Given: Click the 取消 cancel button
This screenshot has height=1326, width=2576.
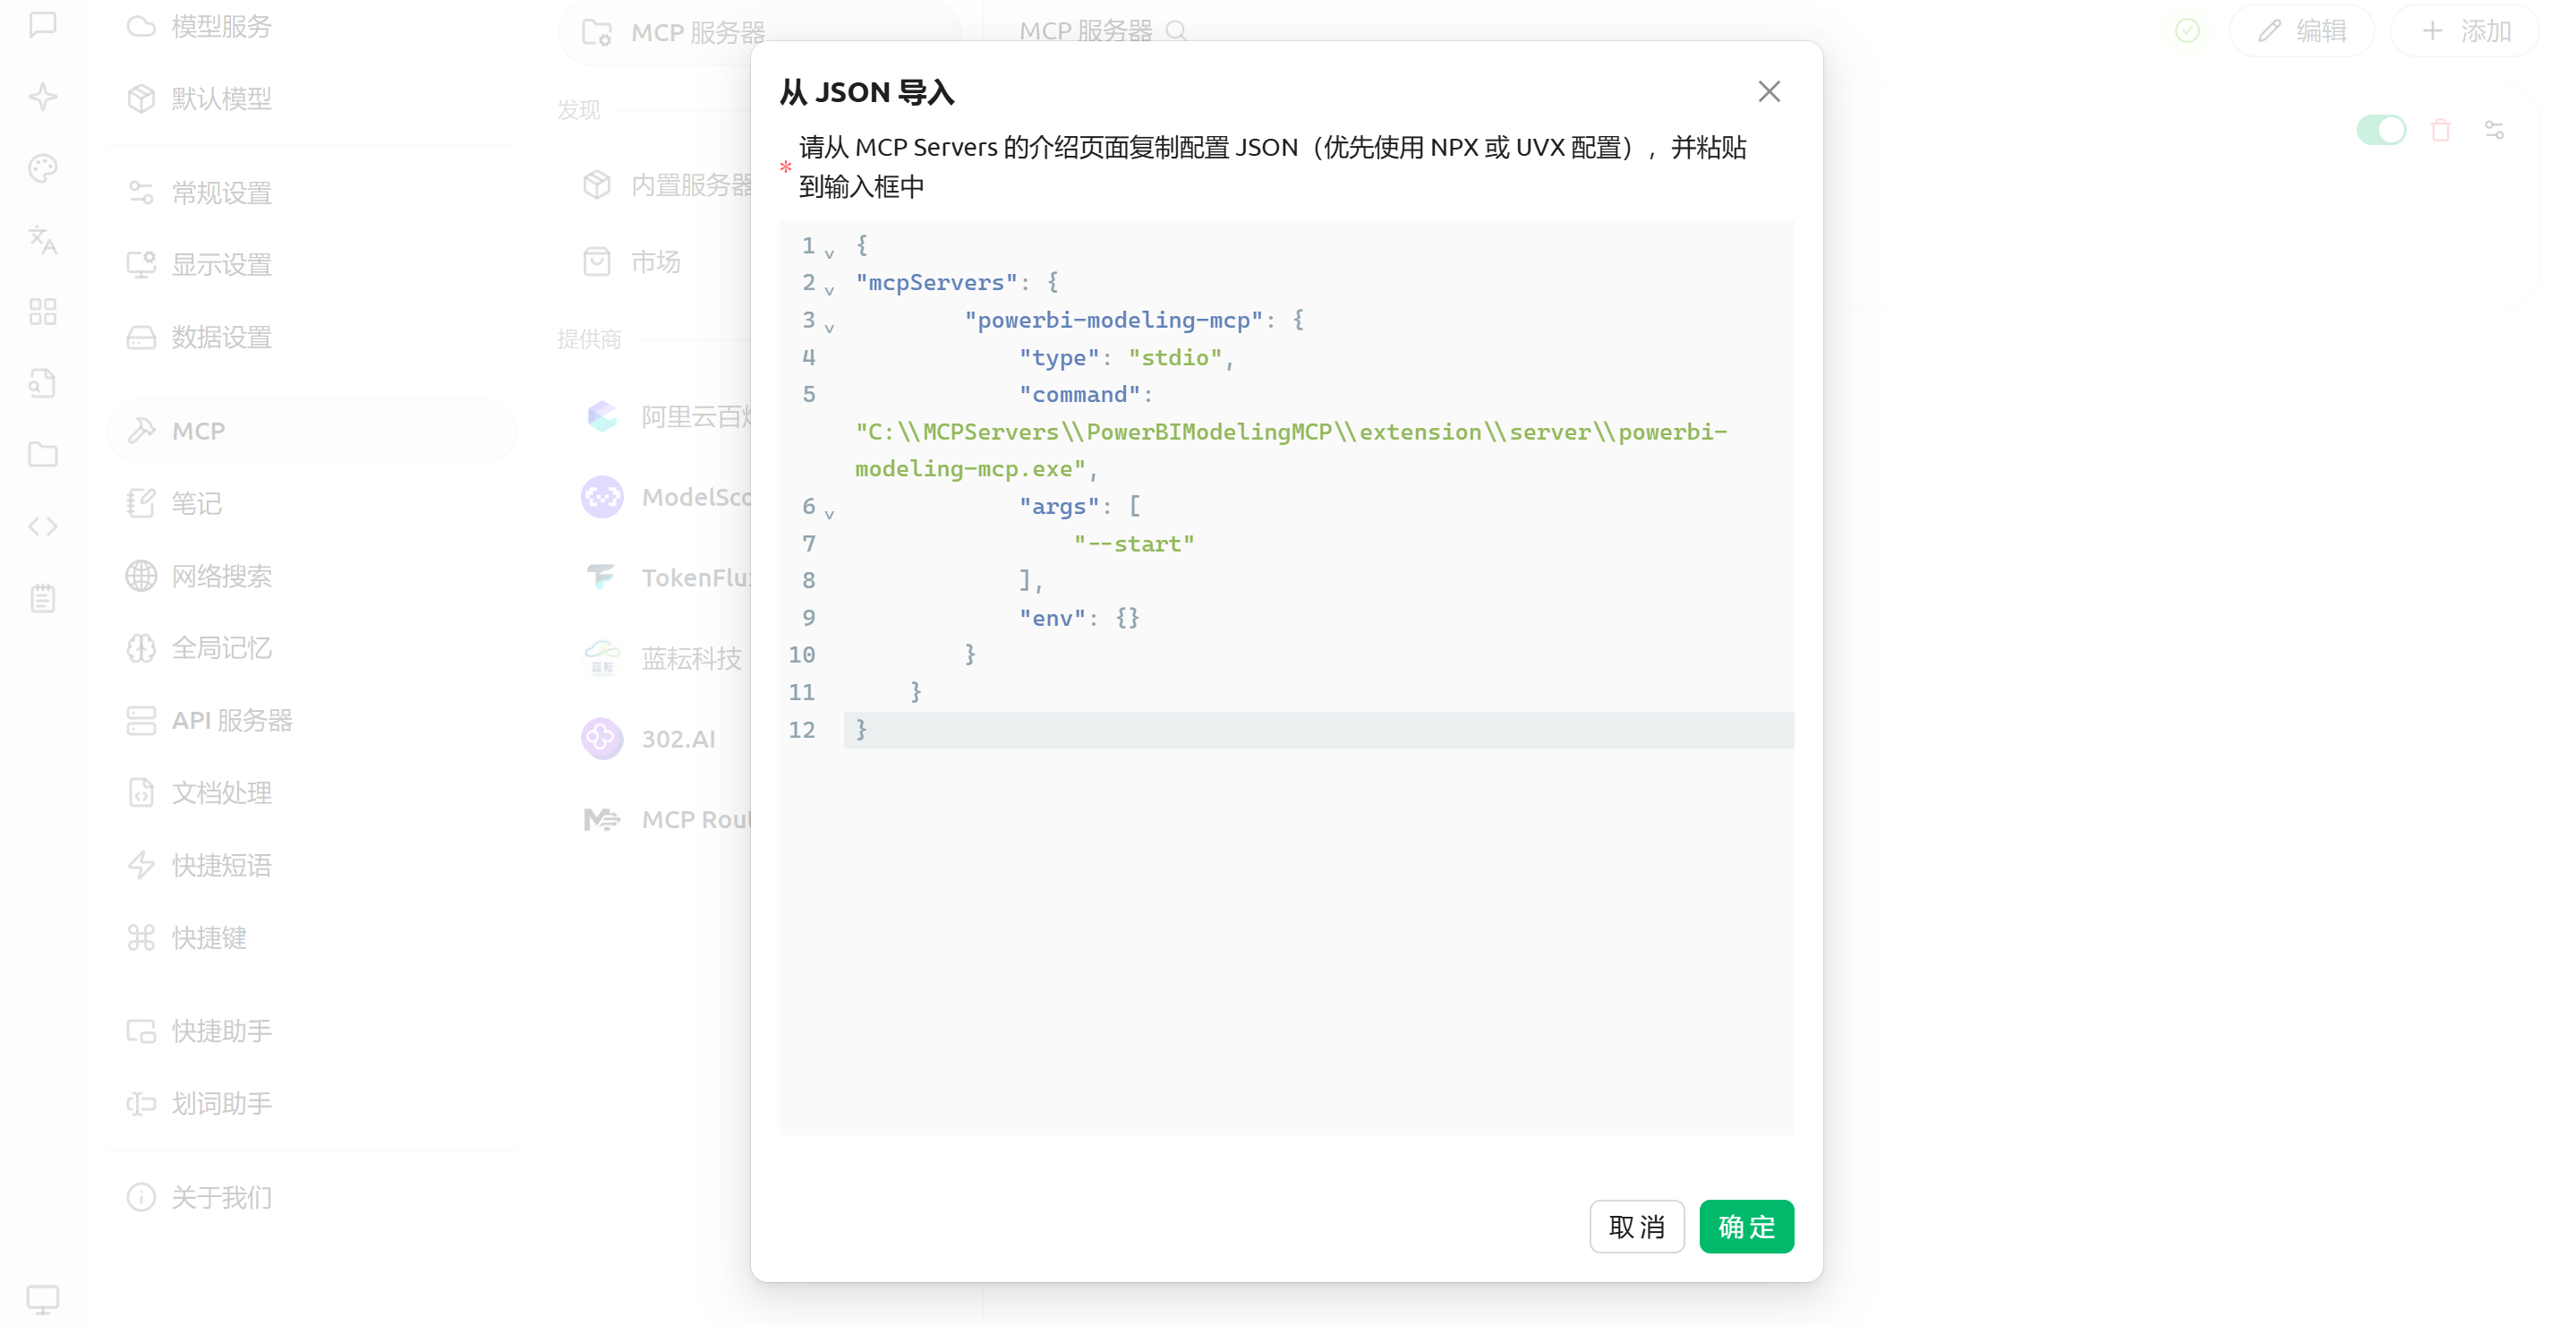Looking at the screenshot, I should (x=1636, y=1226).
